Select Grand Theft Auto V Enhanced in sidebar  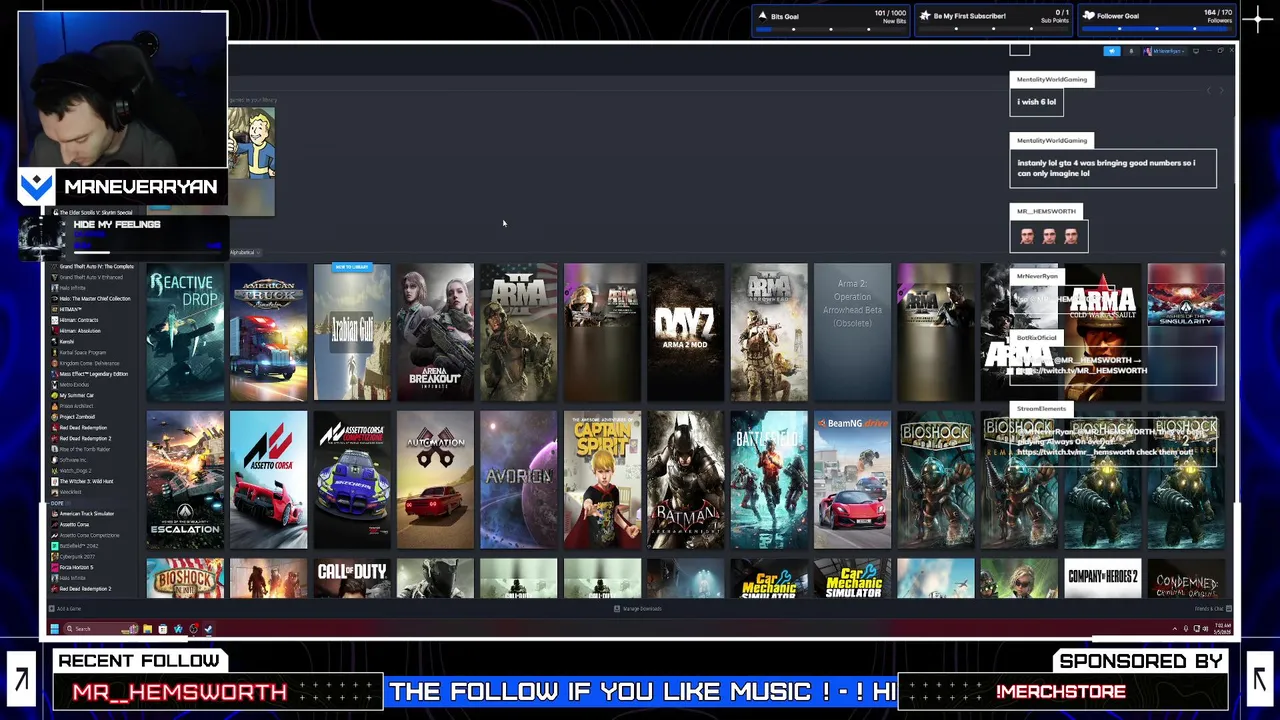87,277
